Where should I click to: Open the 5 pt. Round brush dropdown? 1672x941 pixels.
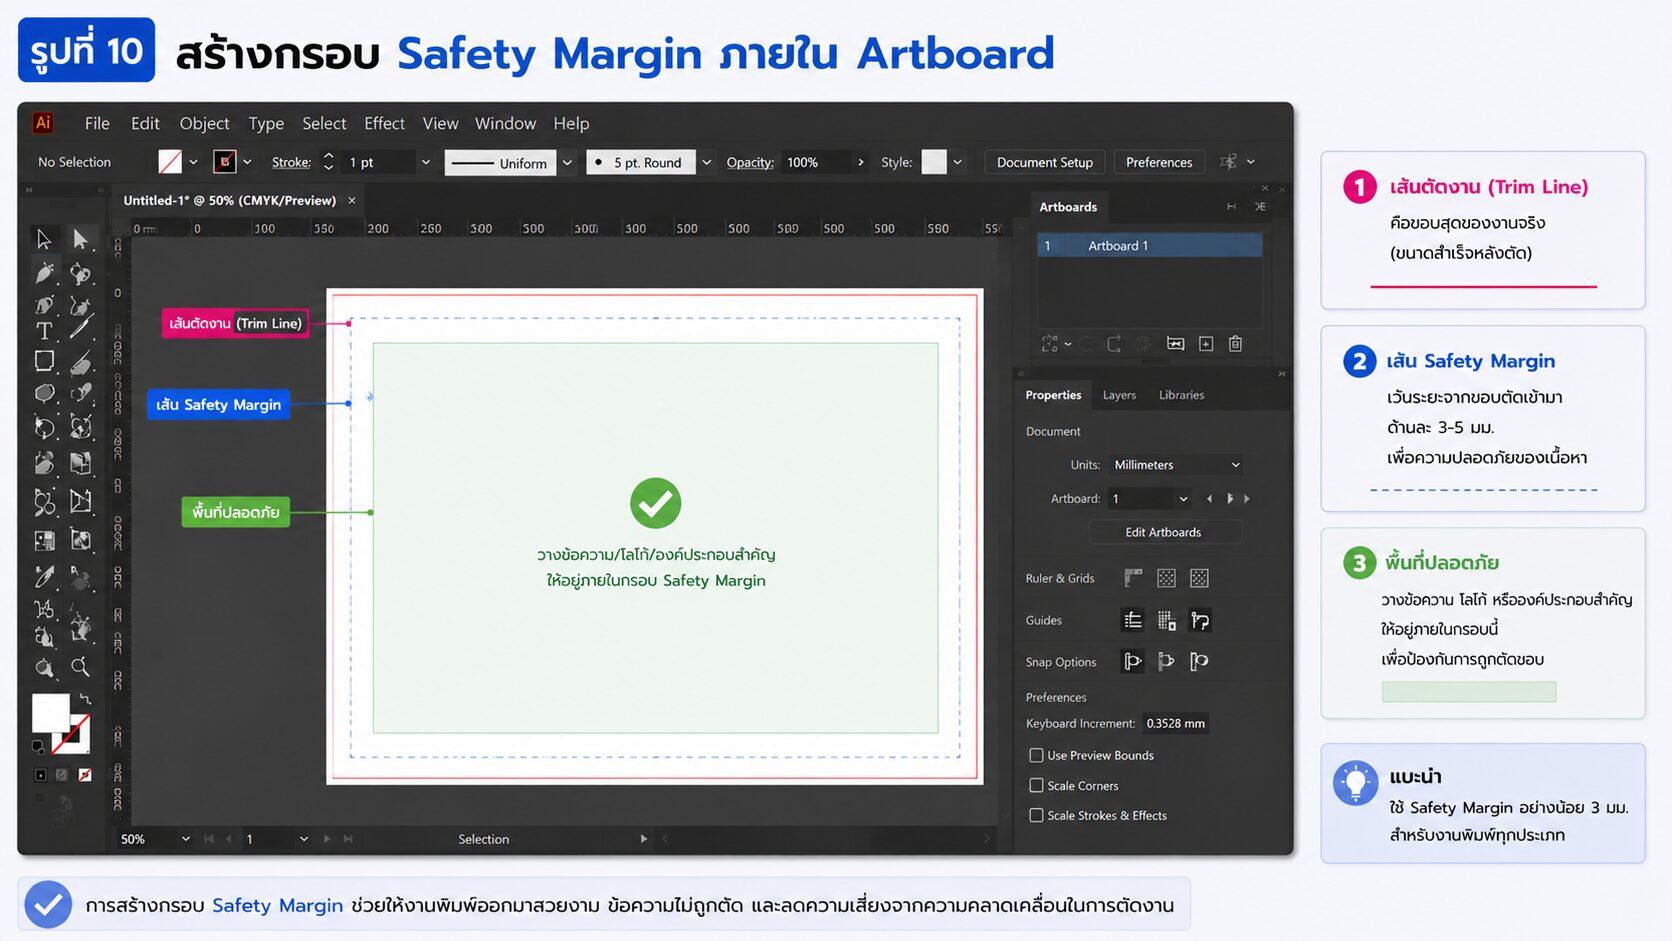pos(706,162)
